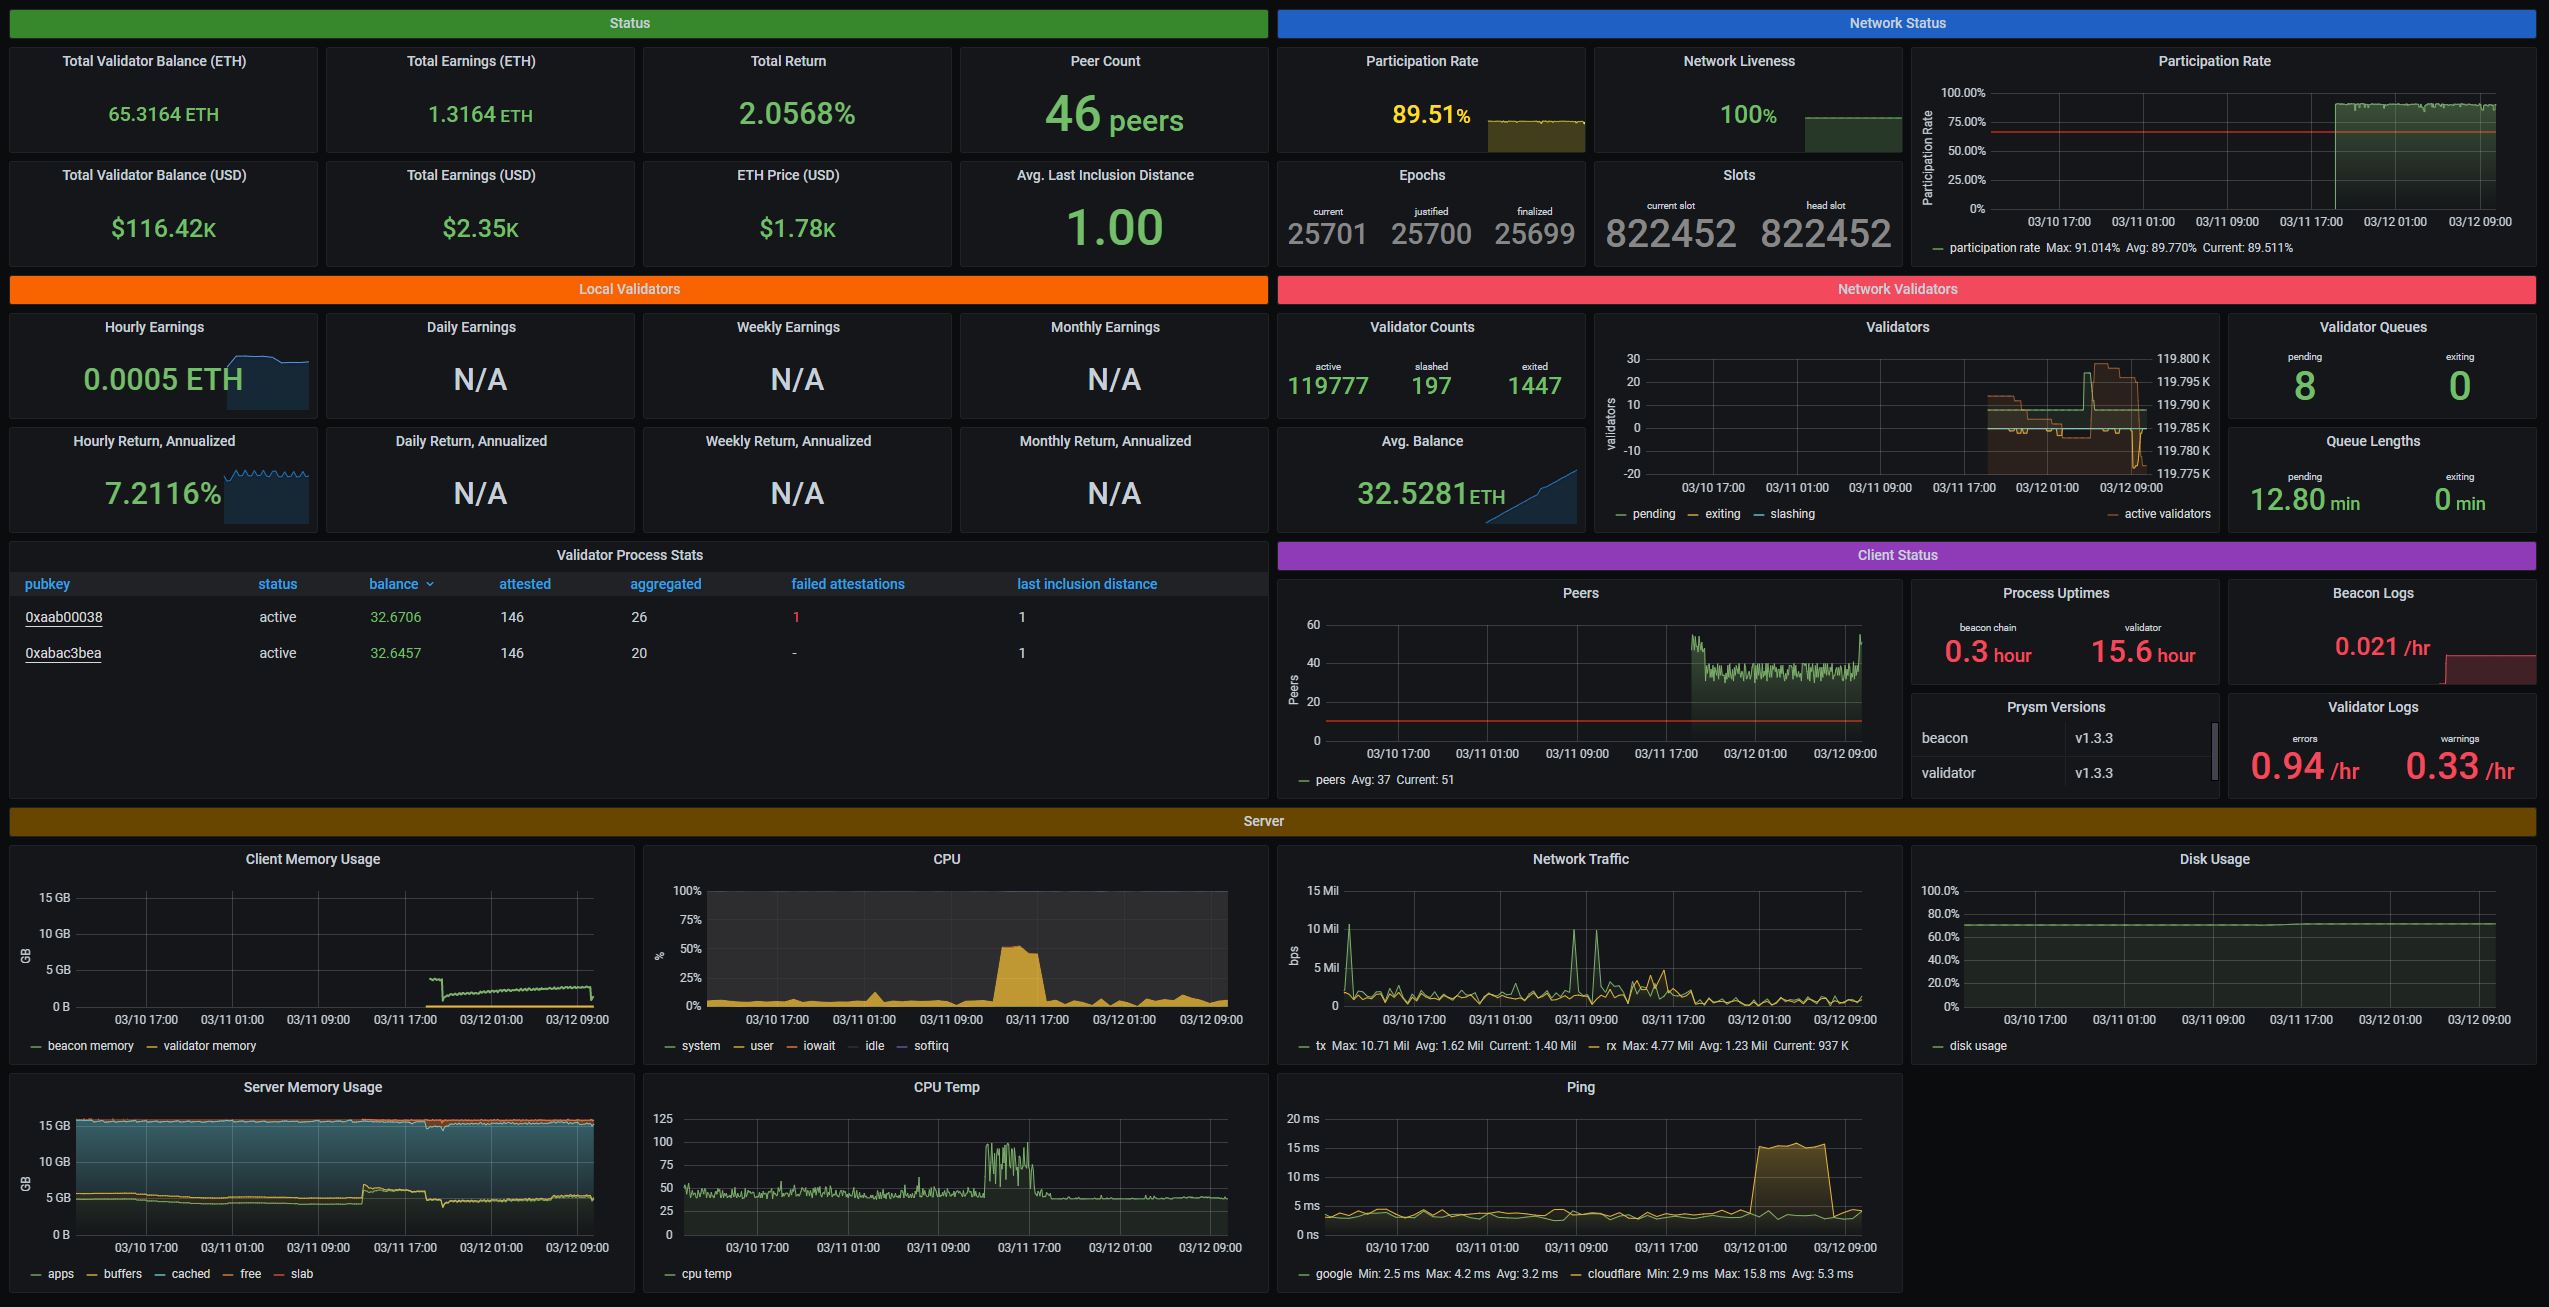Collapse the purple Client Status row
The height and width of the screenshot is (1307, 2549).
click(x=1897, y=555)
